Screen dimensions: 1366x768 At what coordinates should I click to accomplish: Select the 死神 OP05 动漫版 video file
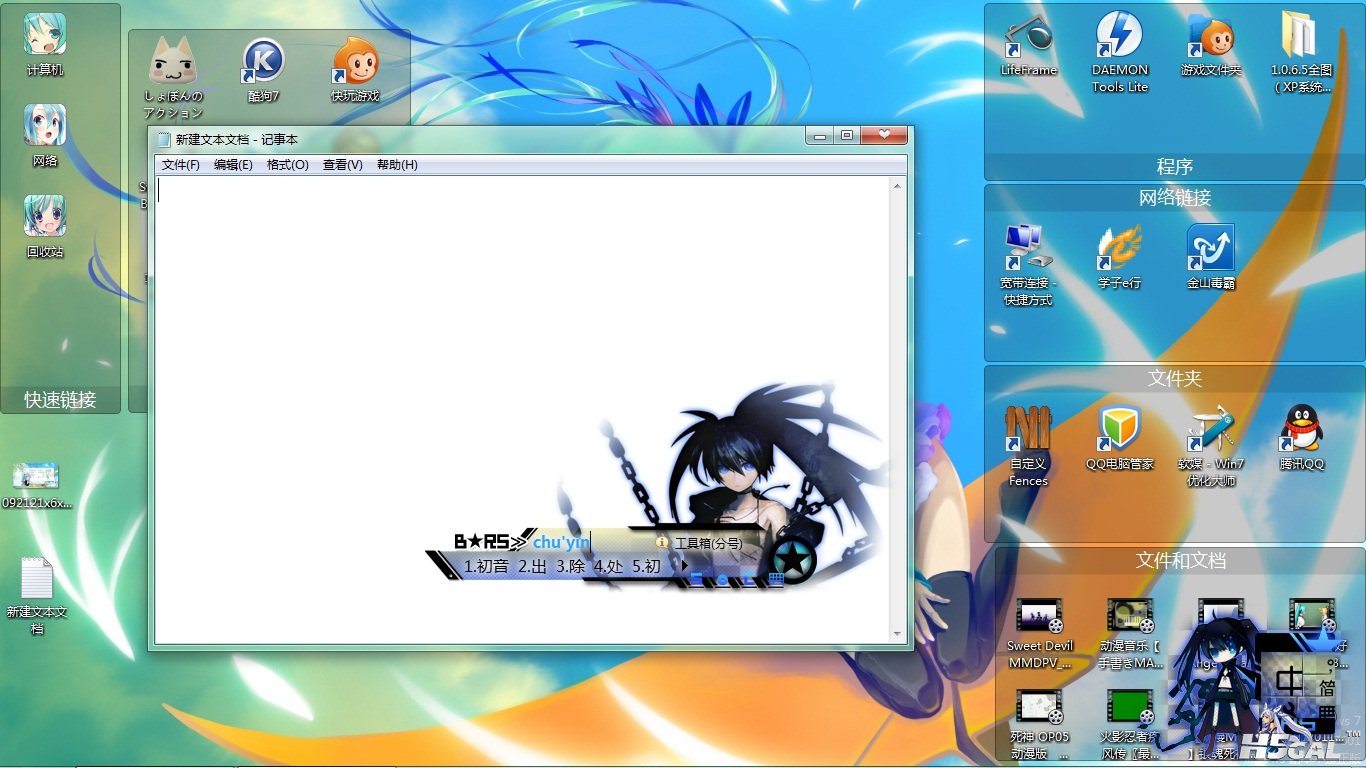click(1039, 724)
